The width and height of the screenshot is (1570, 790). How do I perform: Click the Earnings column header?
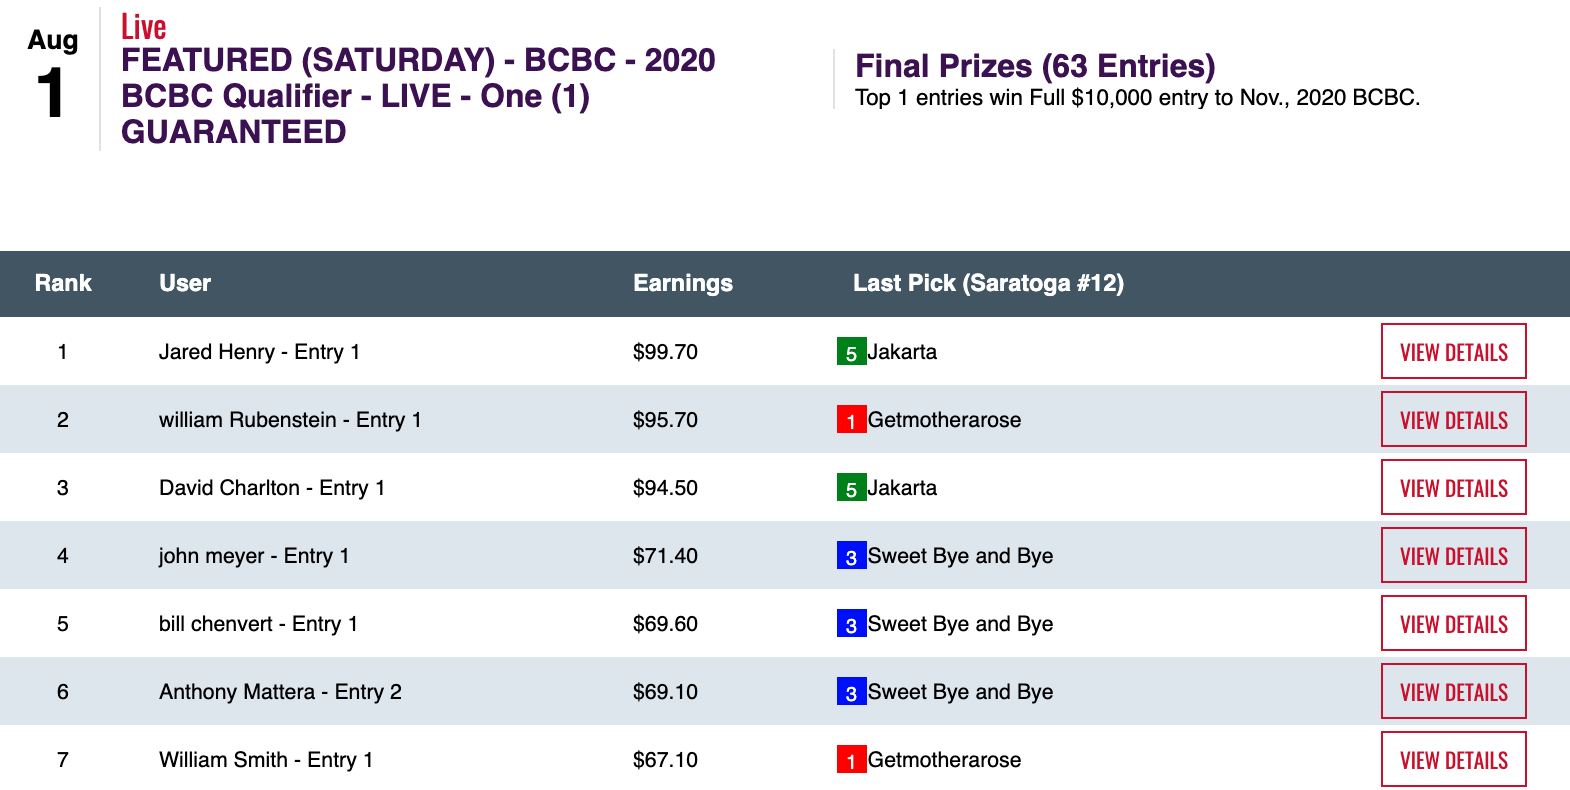click(683, 283)
